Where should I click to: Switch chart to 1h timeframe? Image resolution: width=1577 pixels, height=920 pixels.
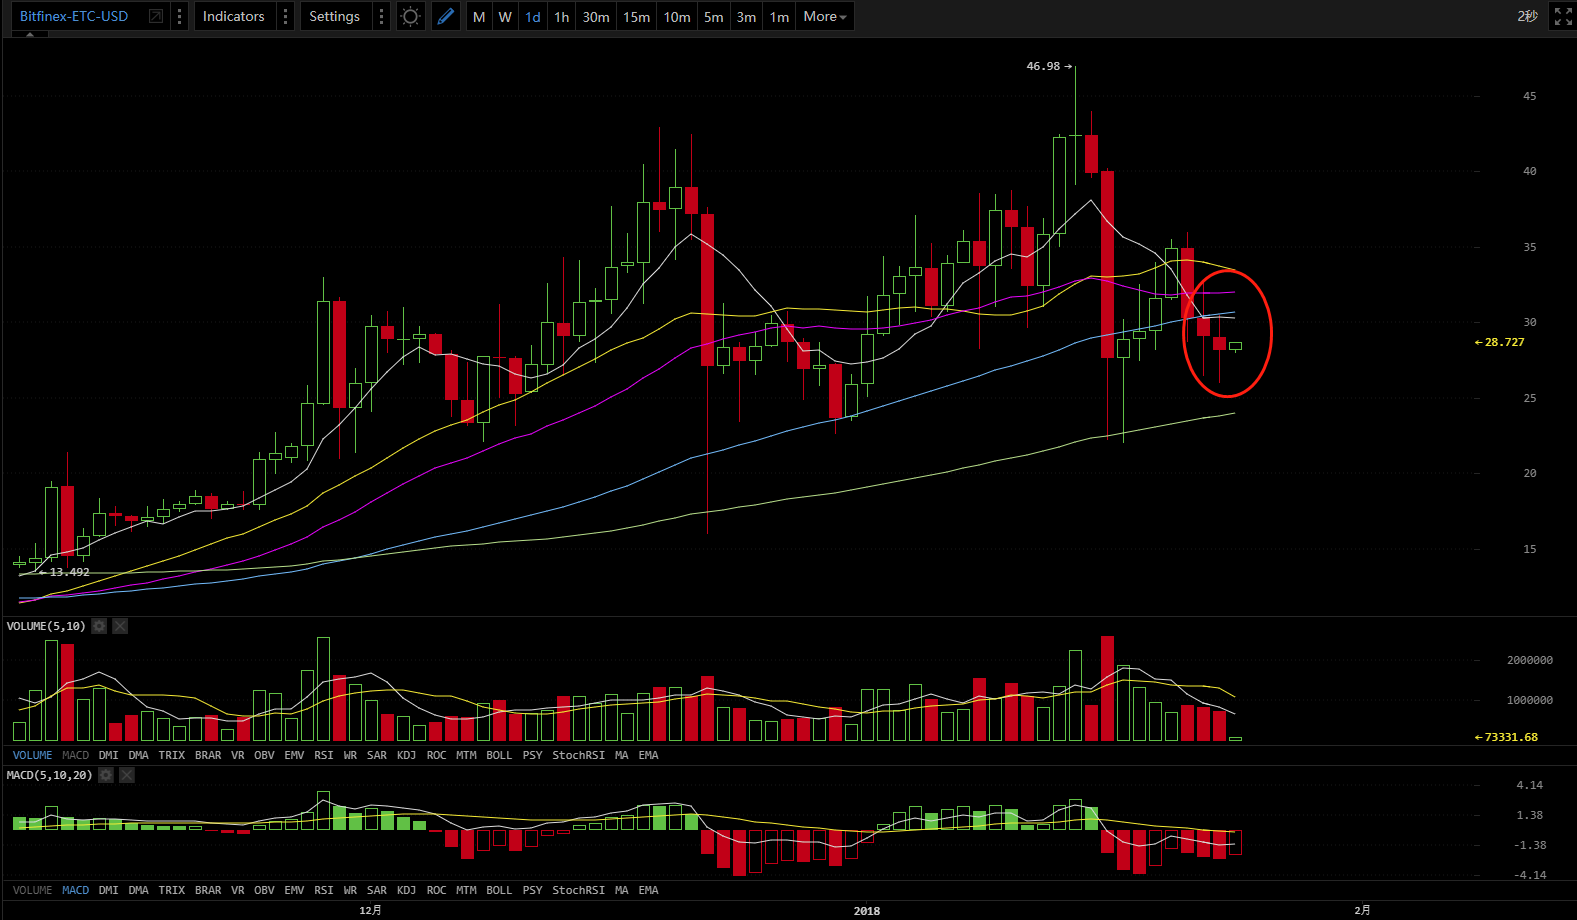tap(562, 17)
